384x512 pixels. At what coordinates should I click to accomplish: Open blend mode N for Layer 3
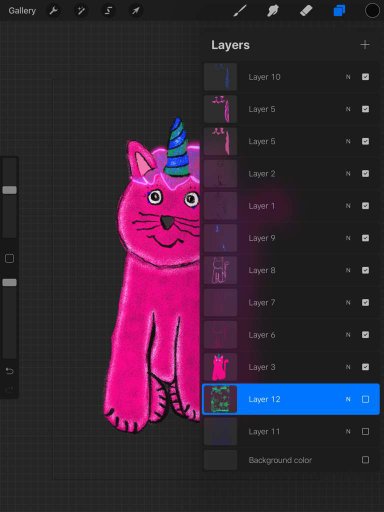[348, 367]
